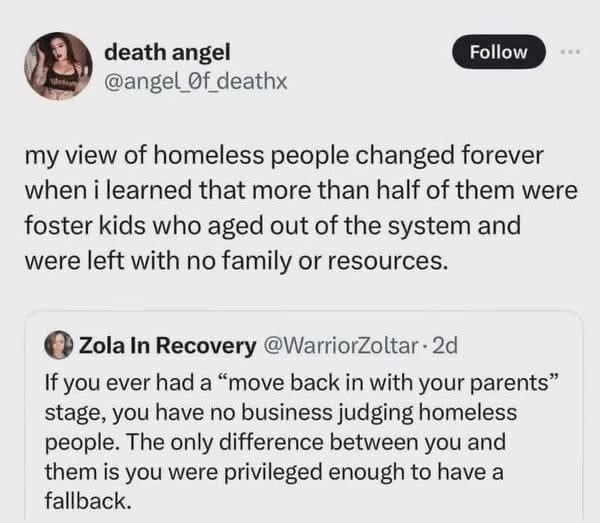Open death angel's profile picture
Screen dimensions: 600x523
[x=60, y=65]
